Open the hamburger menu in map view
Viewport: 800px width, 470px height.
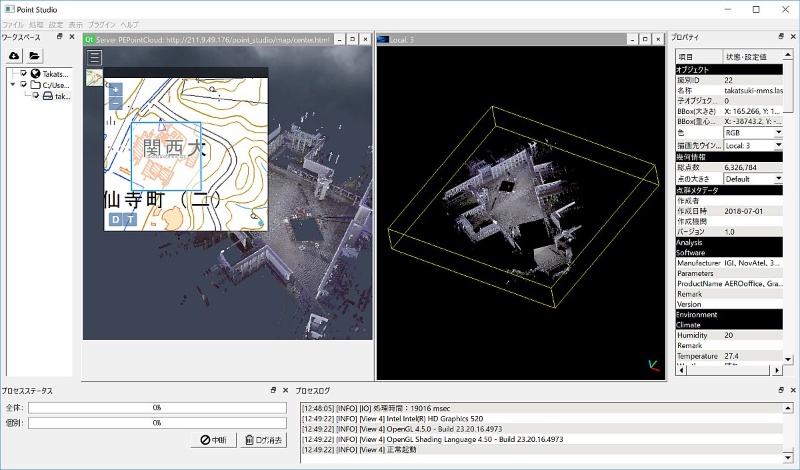pos(94,56)
